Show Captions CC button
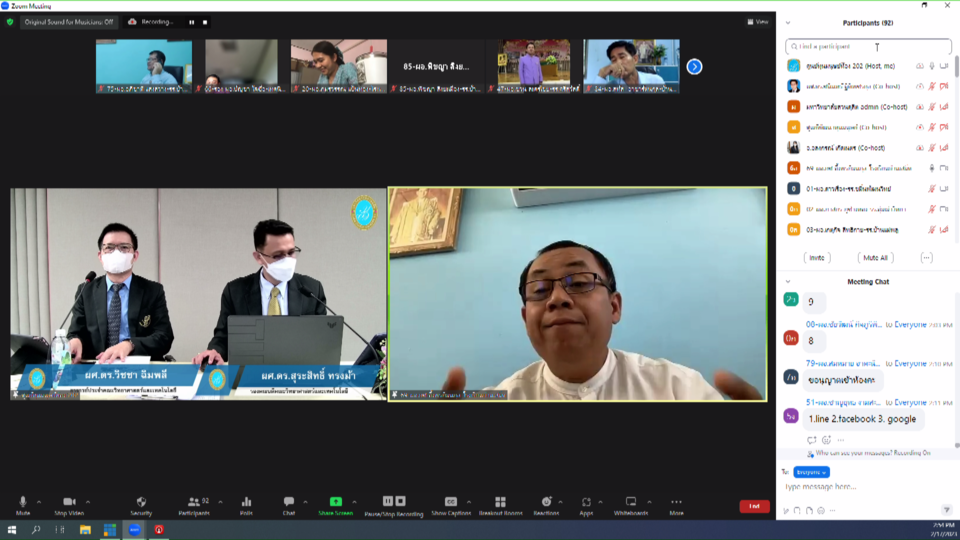This screenshot has width=960, height=540. click(451, 506)
